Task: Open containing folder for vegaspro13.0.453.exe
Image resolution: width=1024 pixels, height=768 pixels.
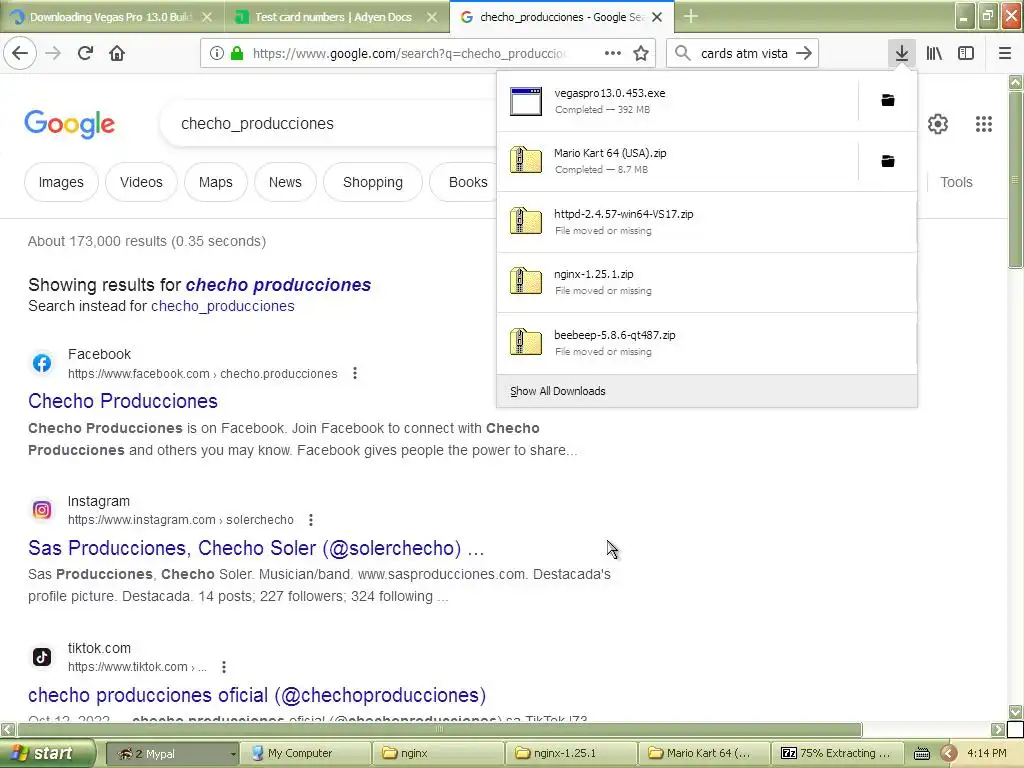Action: [888, 101]
